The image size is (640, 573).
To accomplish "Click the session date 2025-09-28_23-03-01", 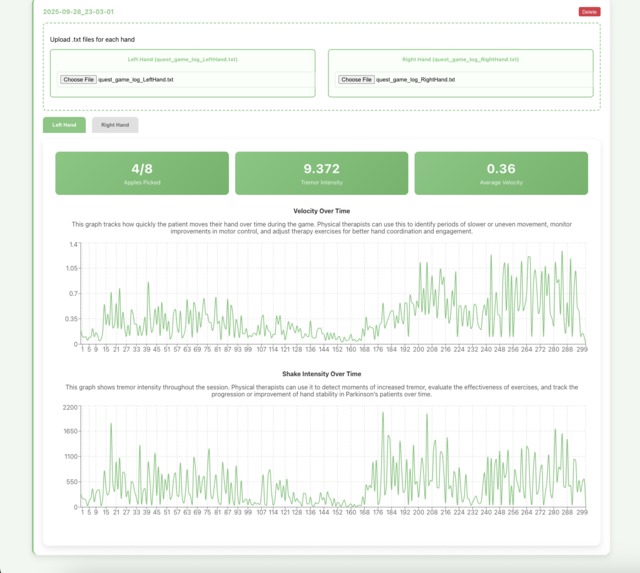I will tap(78, 12).
